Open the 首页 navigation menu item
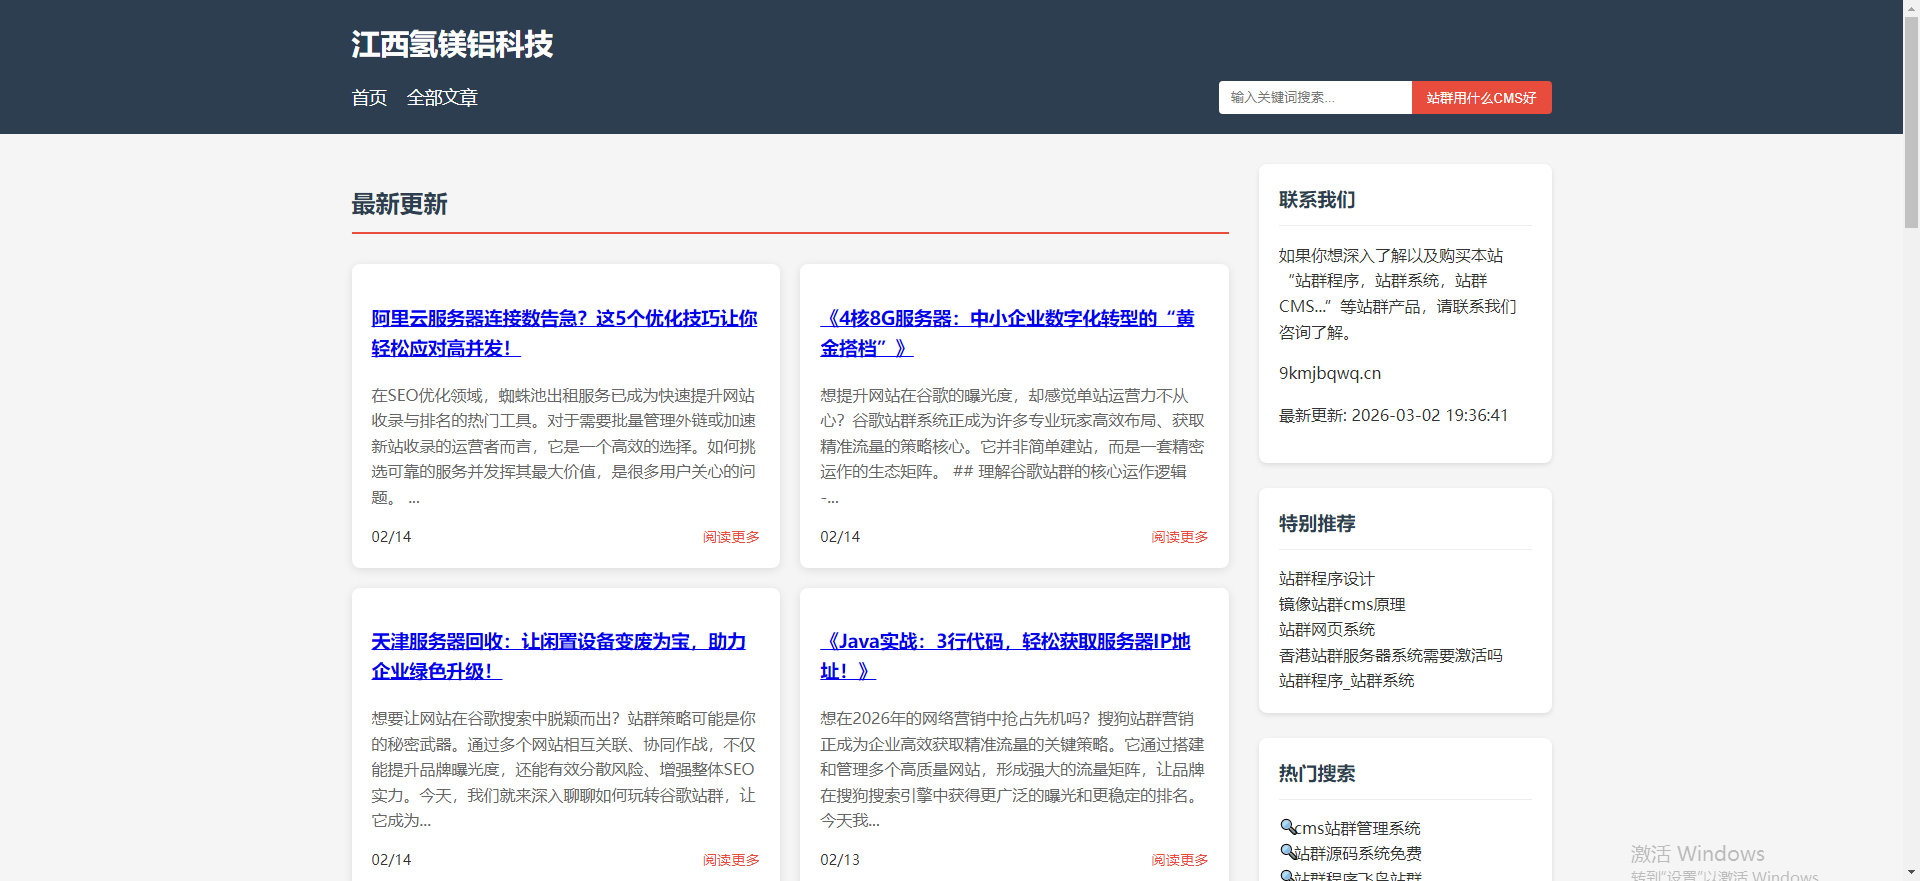 (x=369, y=97)
